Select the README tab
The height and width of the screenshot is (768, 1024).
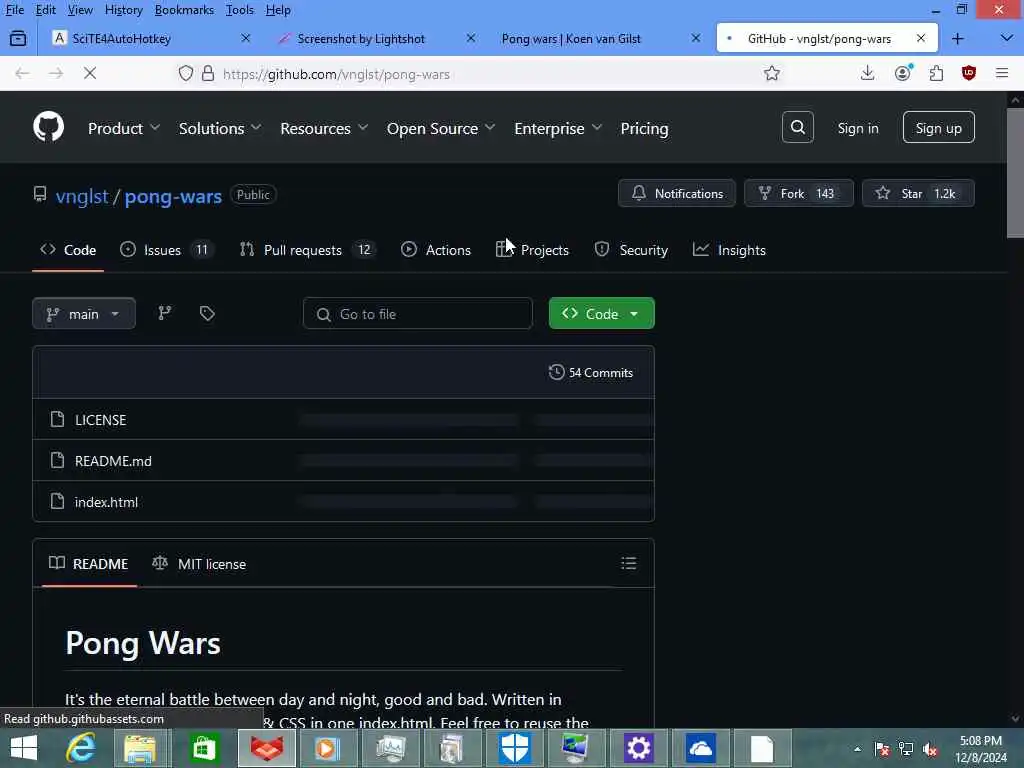pyautogui.click(x=89, y=564)
